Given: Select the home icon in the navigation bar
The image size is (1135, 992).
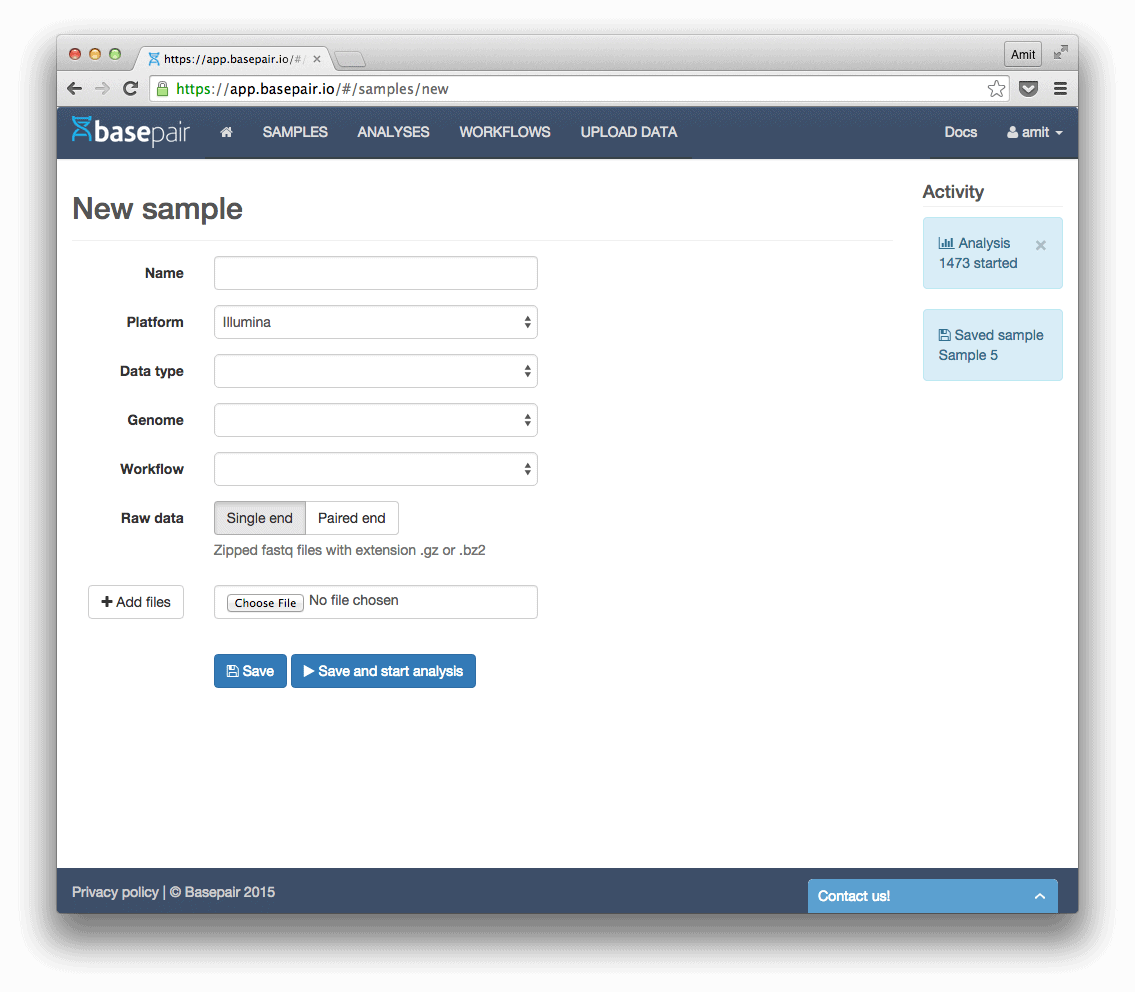Looking at the screenshot, I should pyautogui.click(x=225, y=131).
